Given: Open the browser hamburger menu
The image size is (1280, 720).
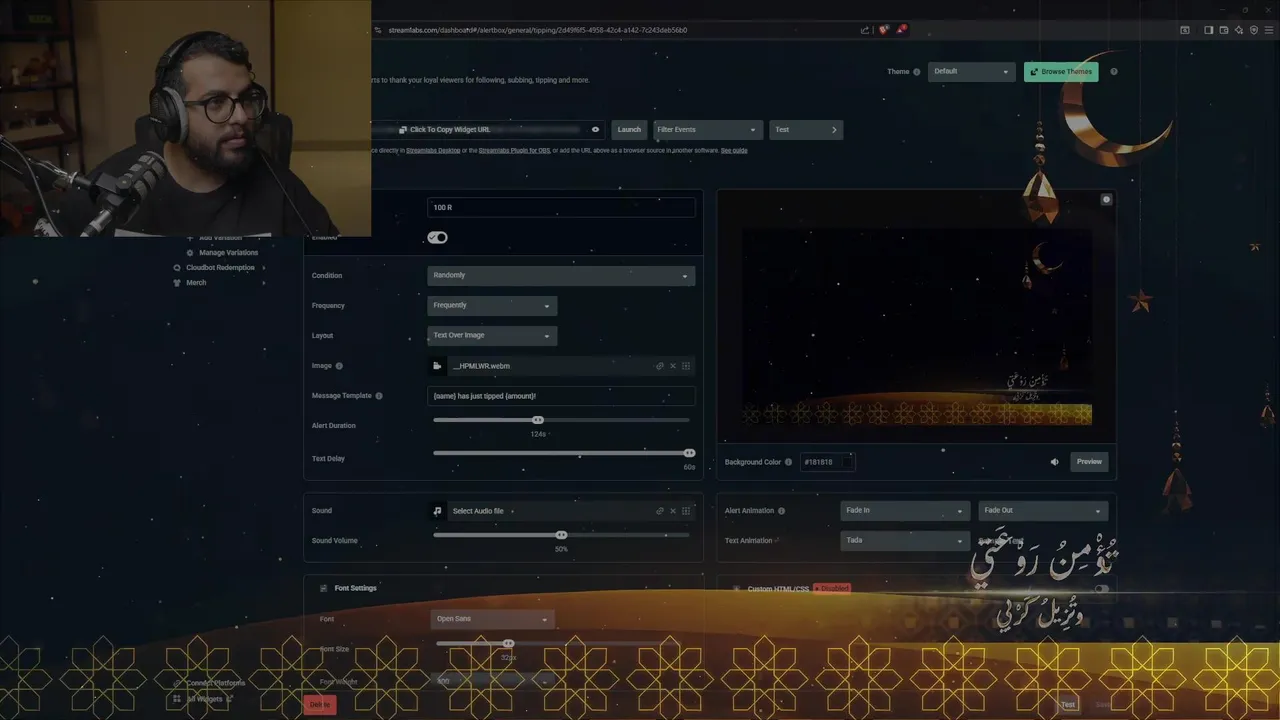Looking at the screenshot, I should coord(1267,30).
